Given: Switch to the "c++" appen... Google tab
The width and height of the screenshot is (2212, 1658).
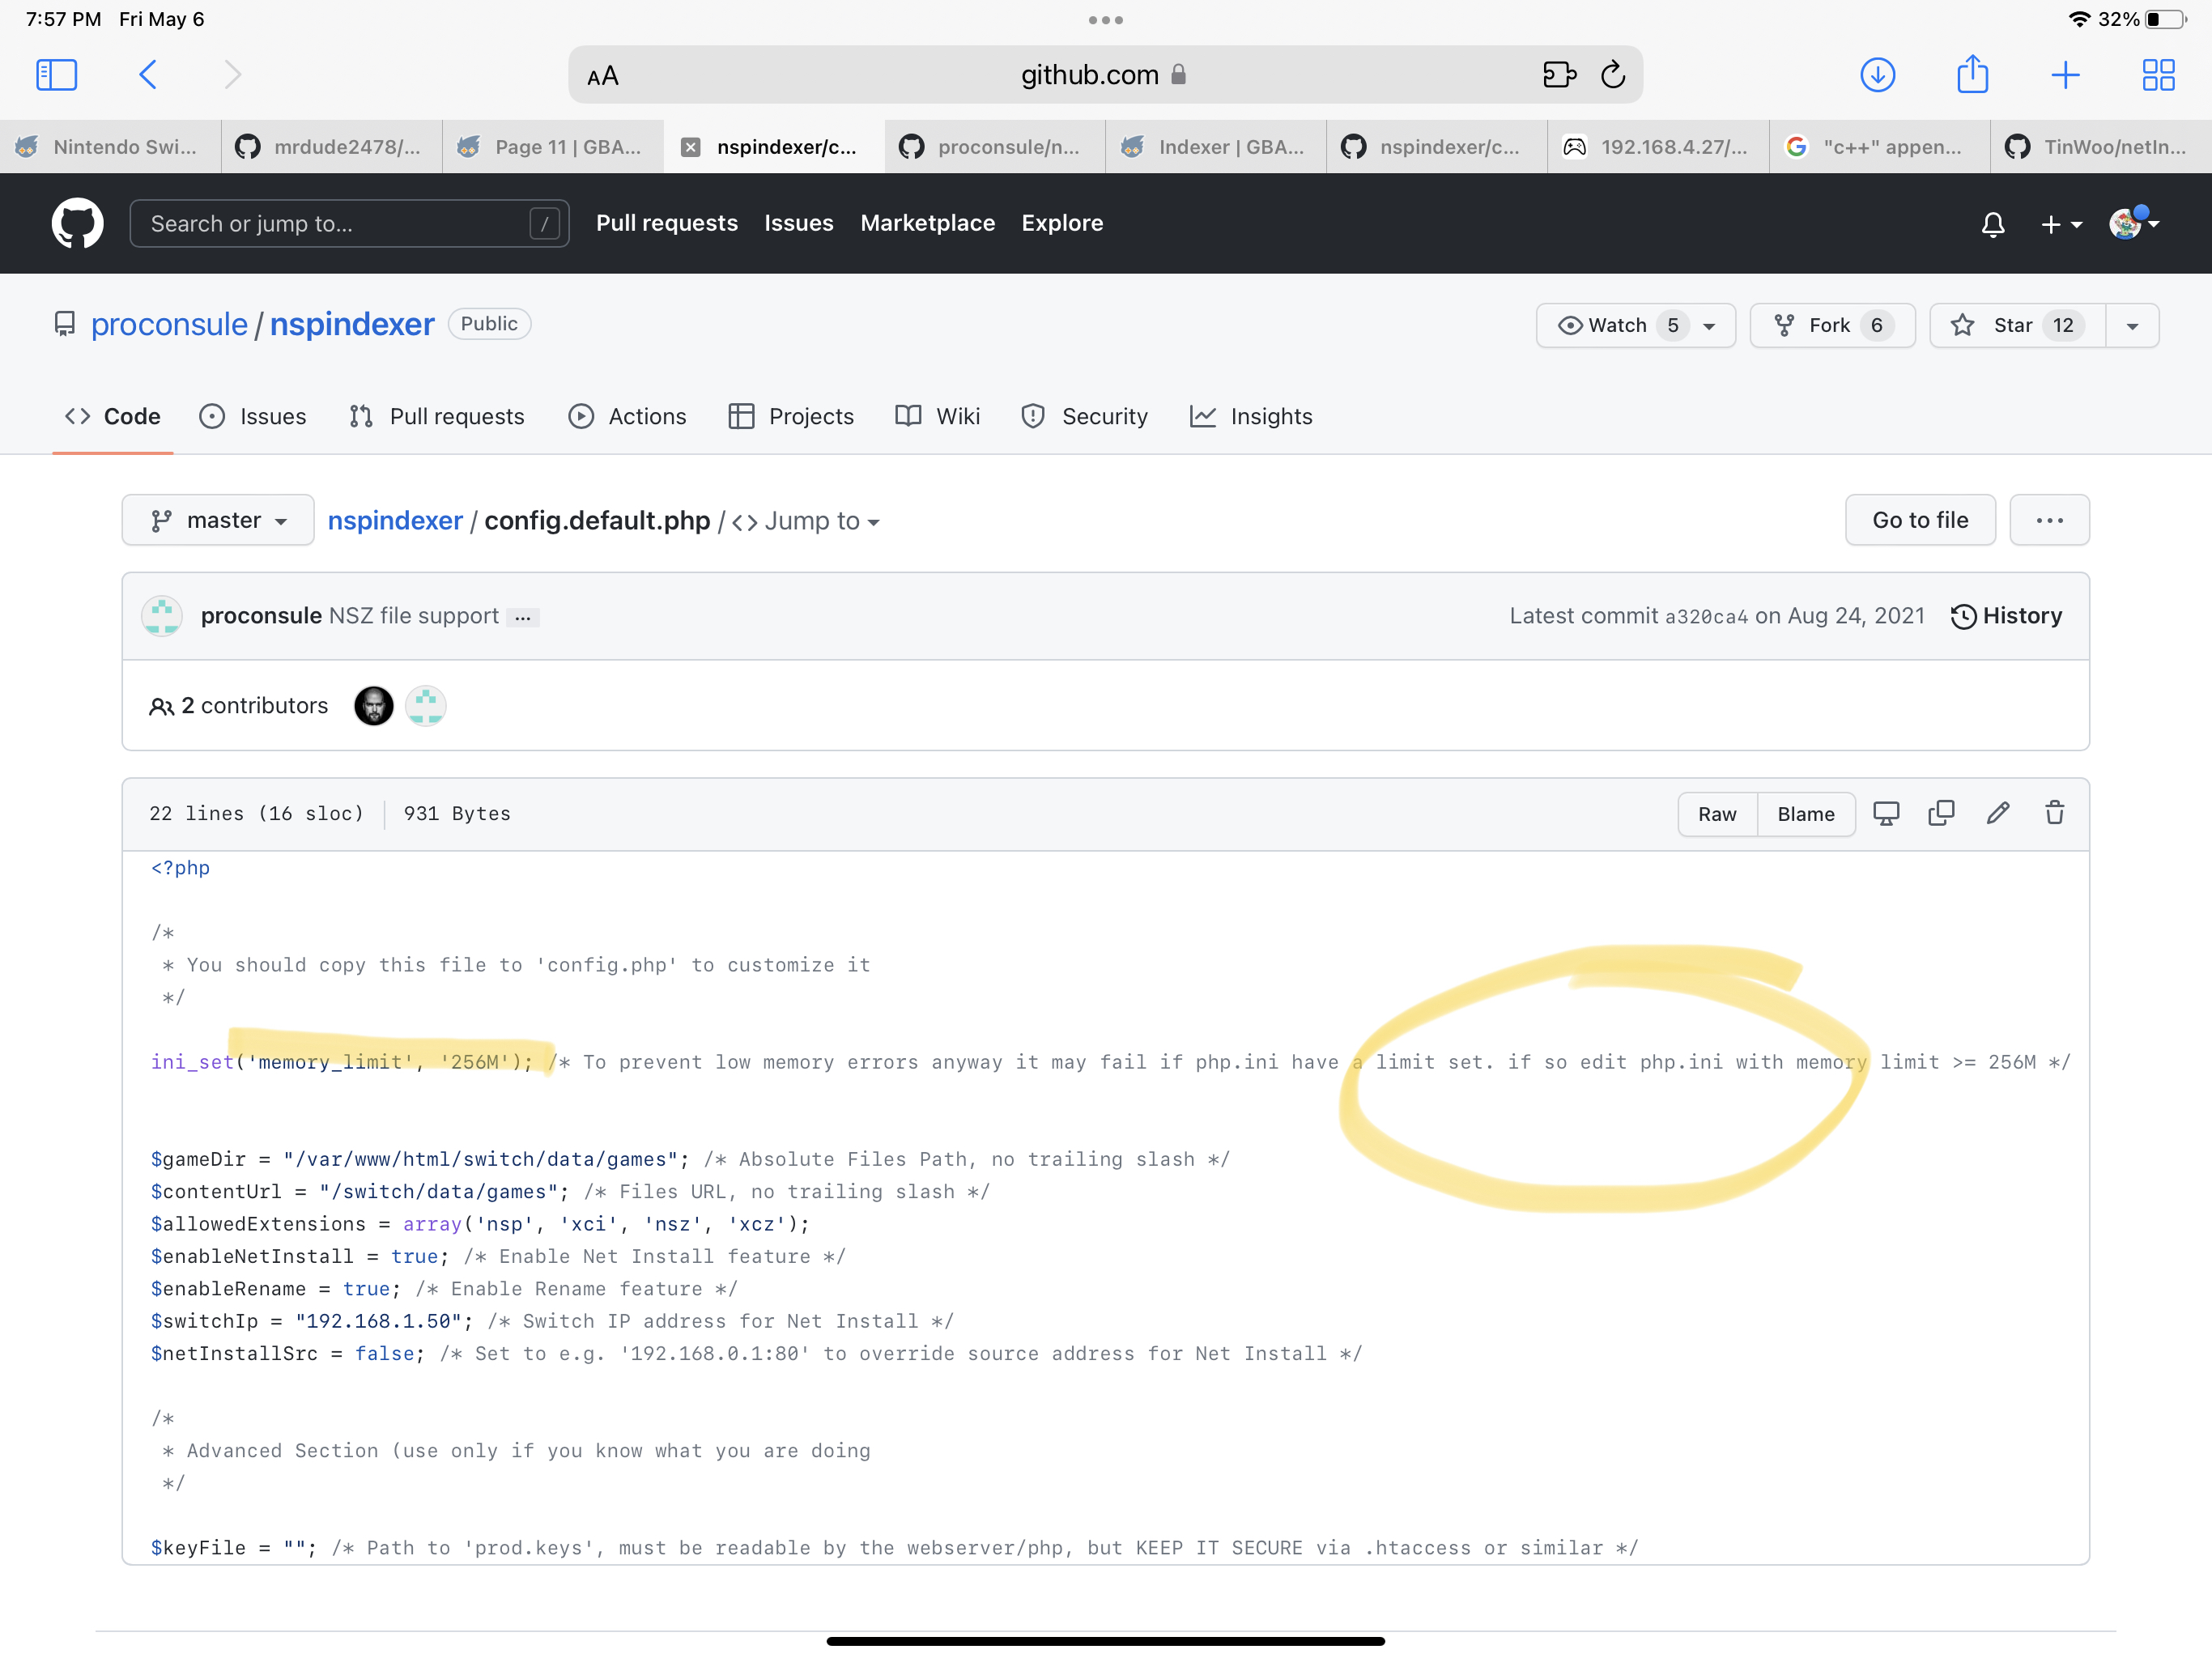Looking at the screenshot, I should click(1880, 147).
